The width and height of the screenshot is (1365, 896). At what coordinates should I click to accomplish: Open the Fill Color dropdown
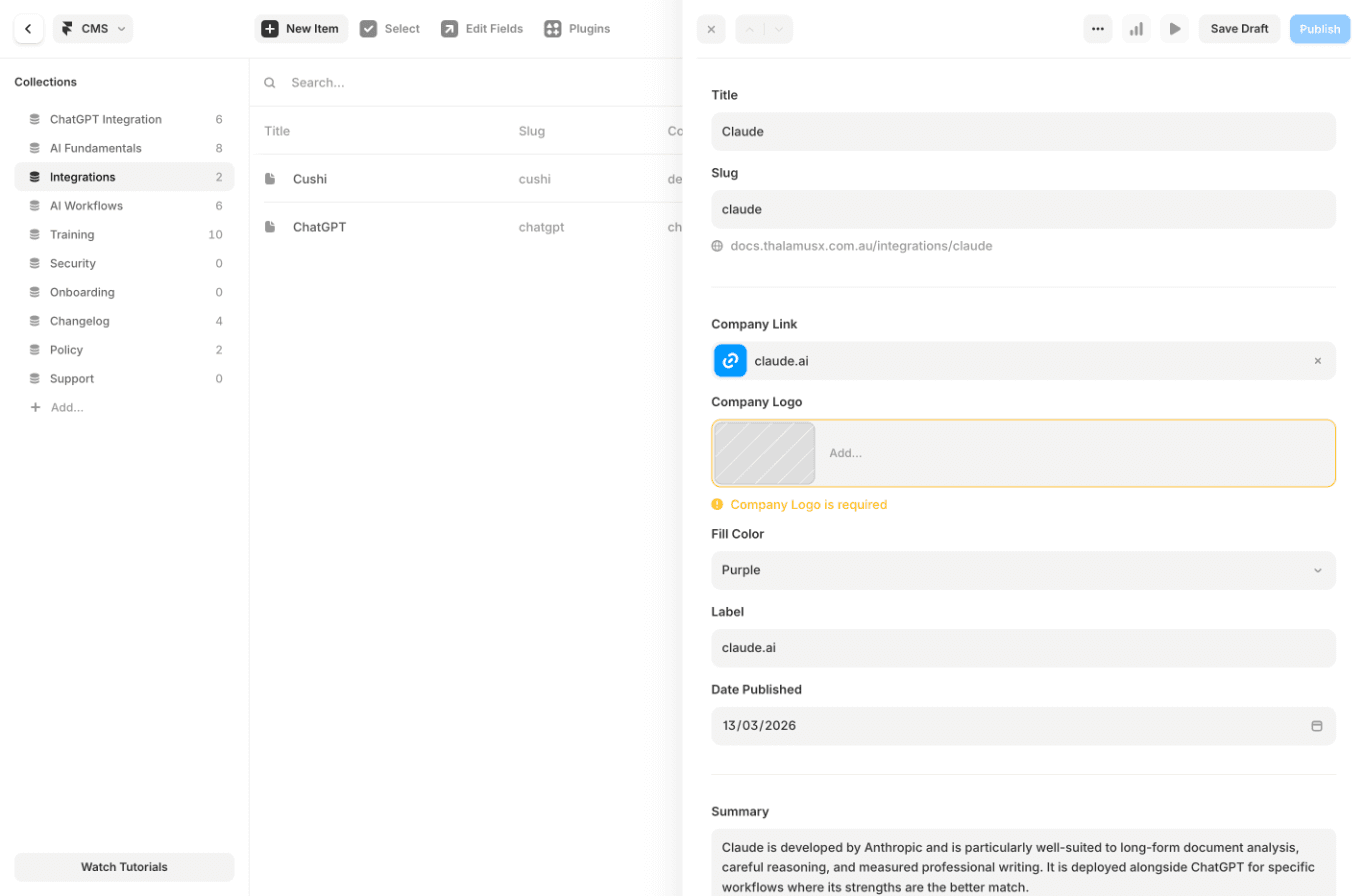[1023, 570]
